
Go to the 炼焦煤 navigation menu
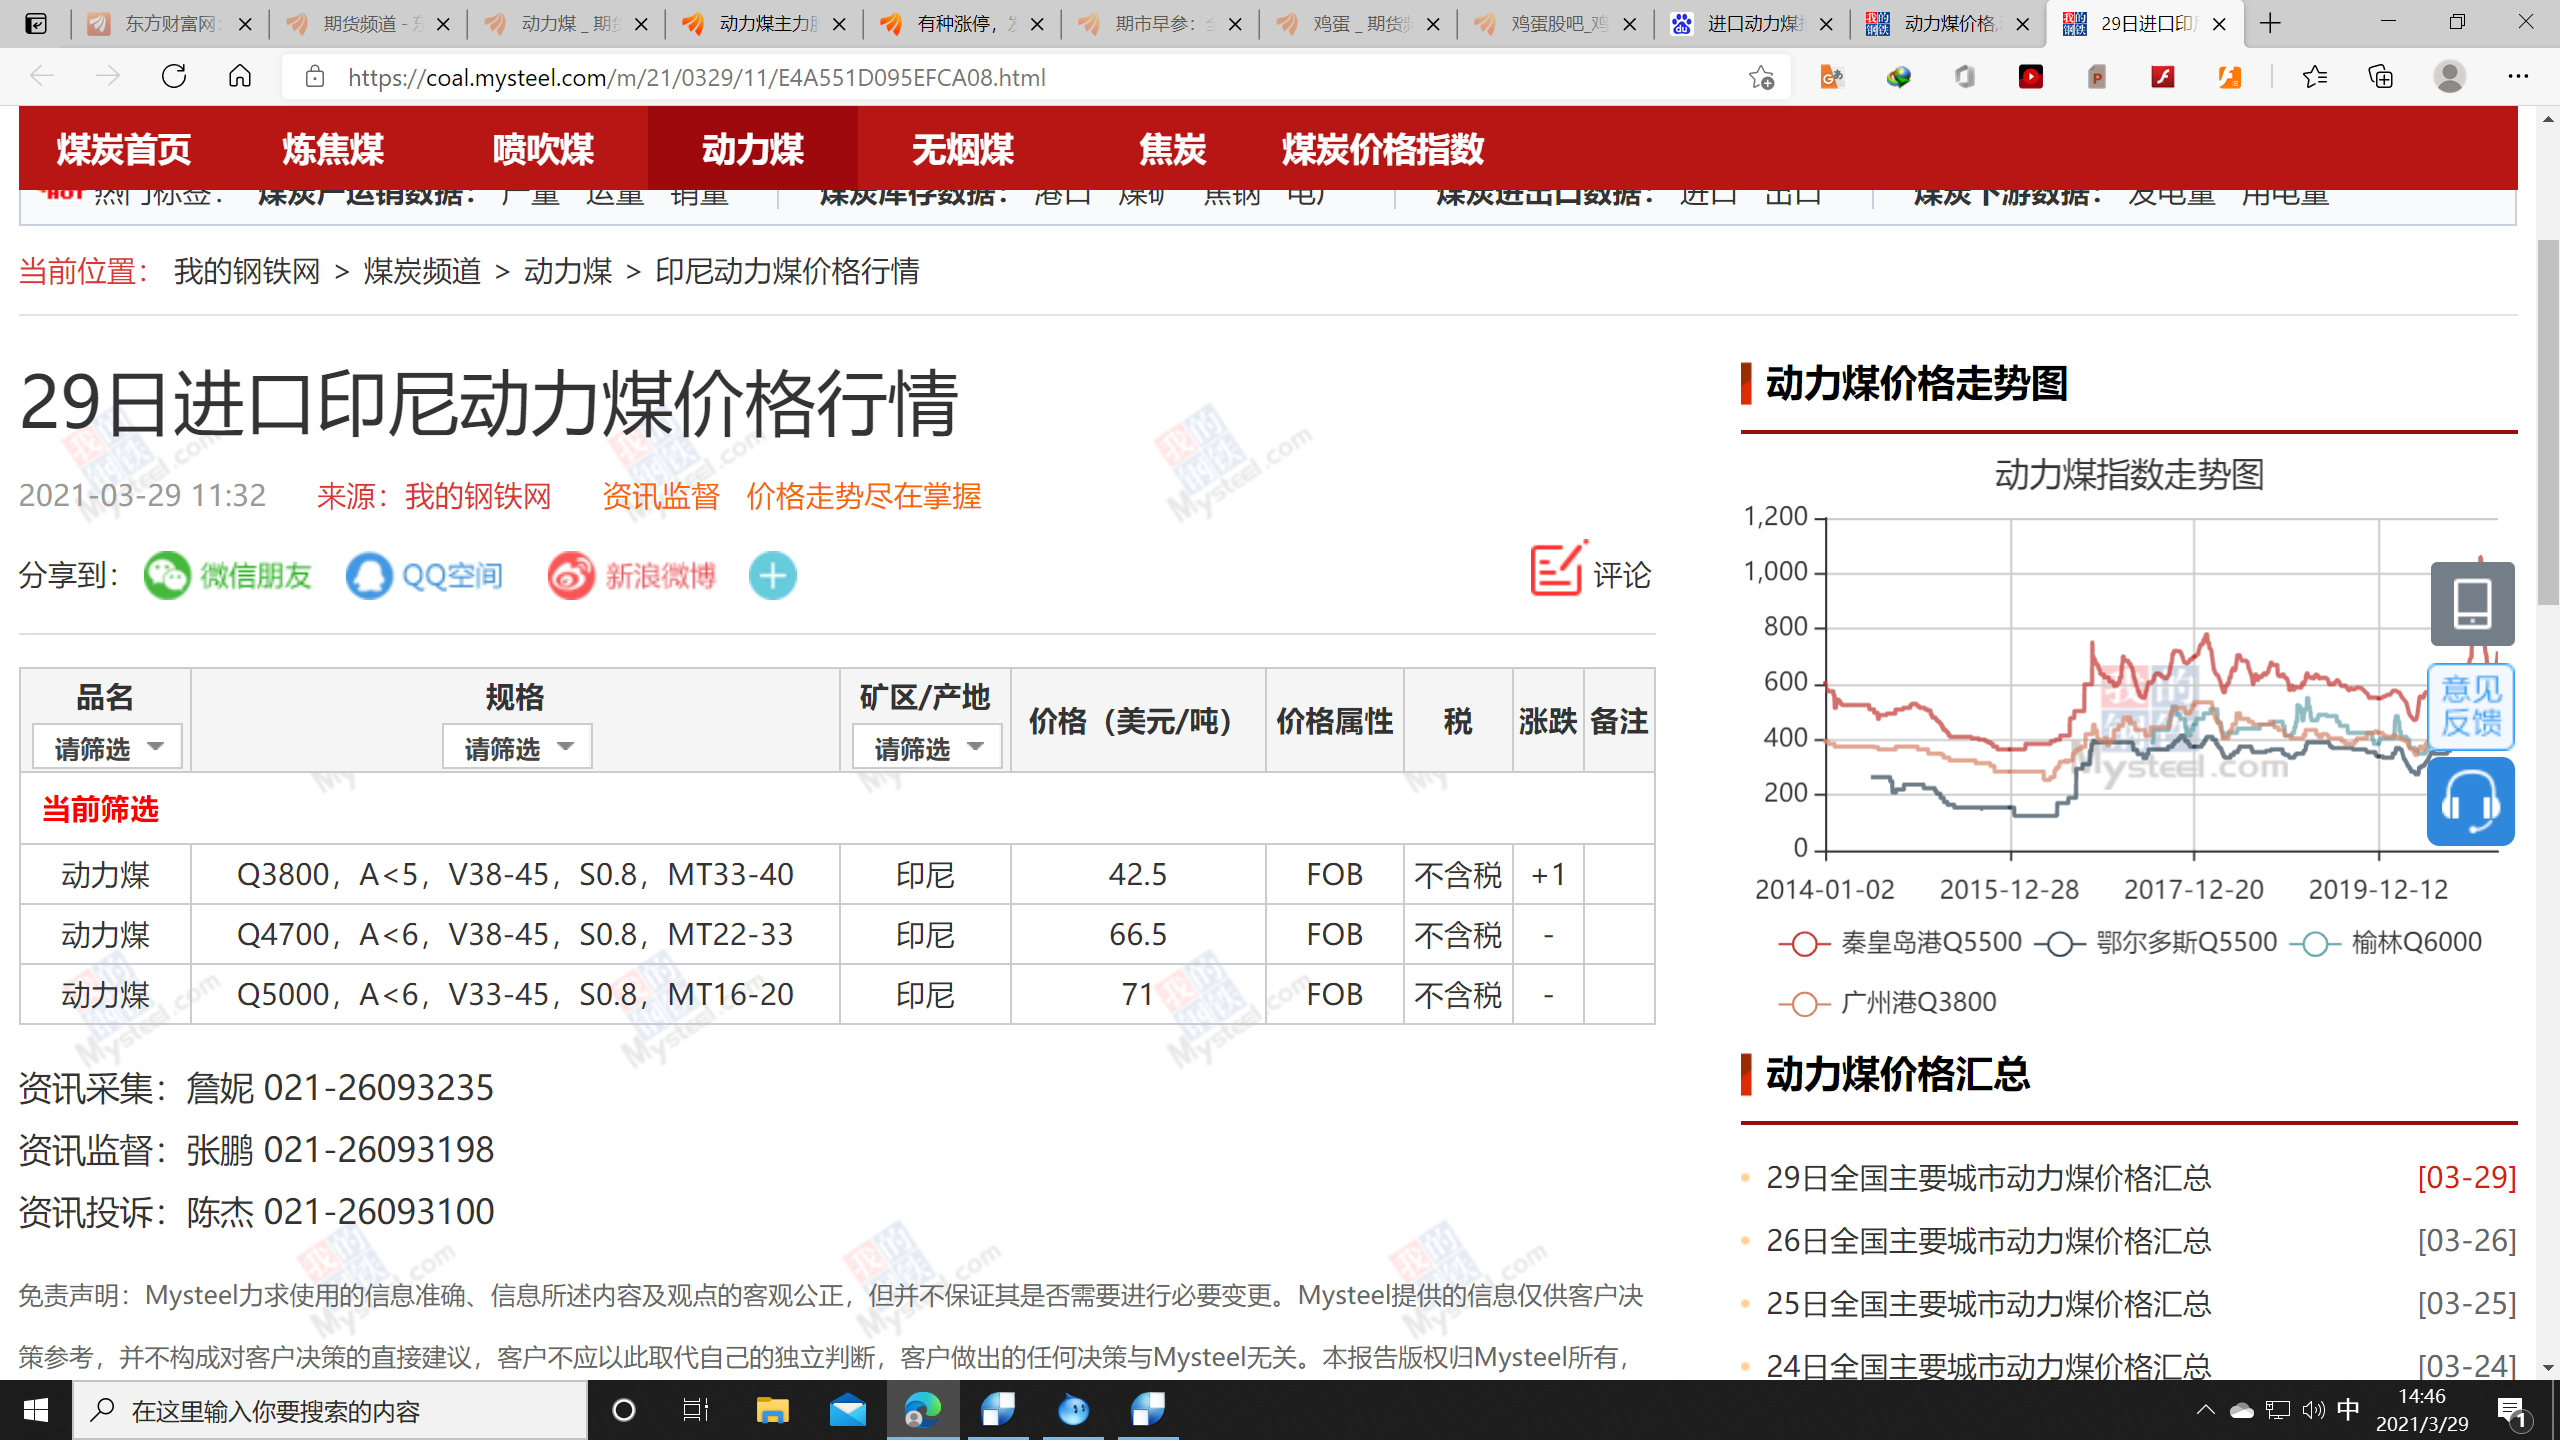coord(333,149)
